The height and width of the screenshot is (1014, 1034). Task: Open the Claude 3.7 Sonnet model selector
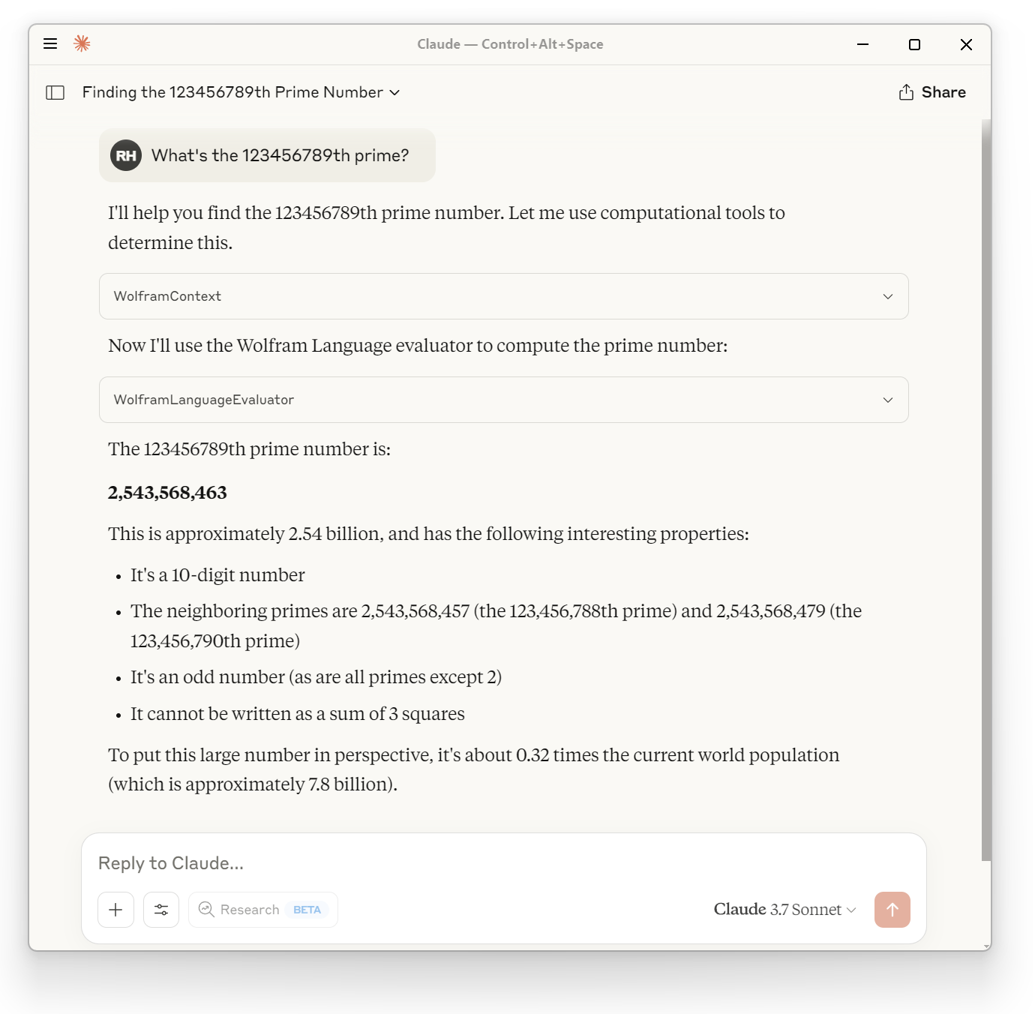[x=785, y=910]
